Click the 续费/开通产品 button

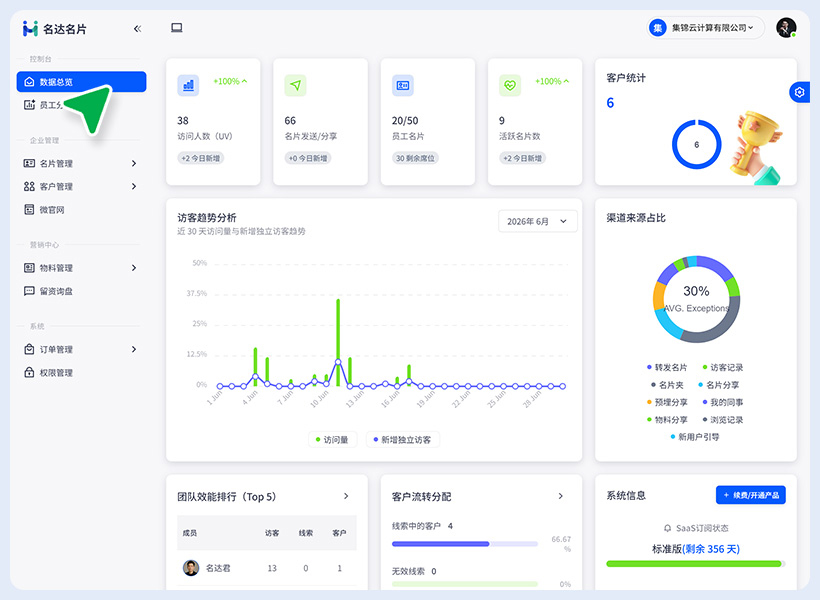pos(750,495)
